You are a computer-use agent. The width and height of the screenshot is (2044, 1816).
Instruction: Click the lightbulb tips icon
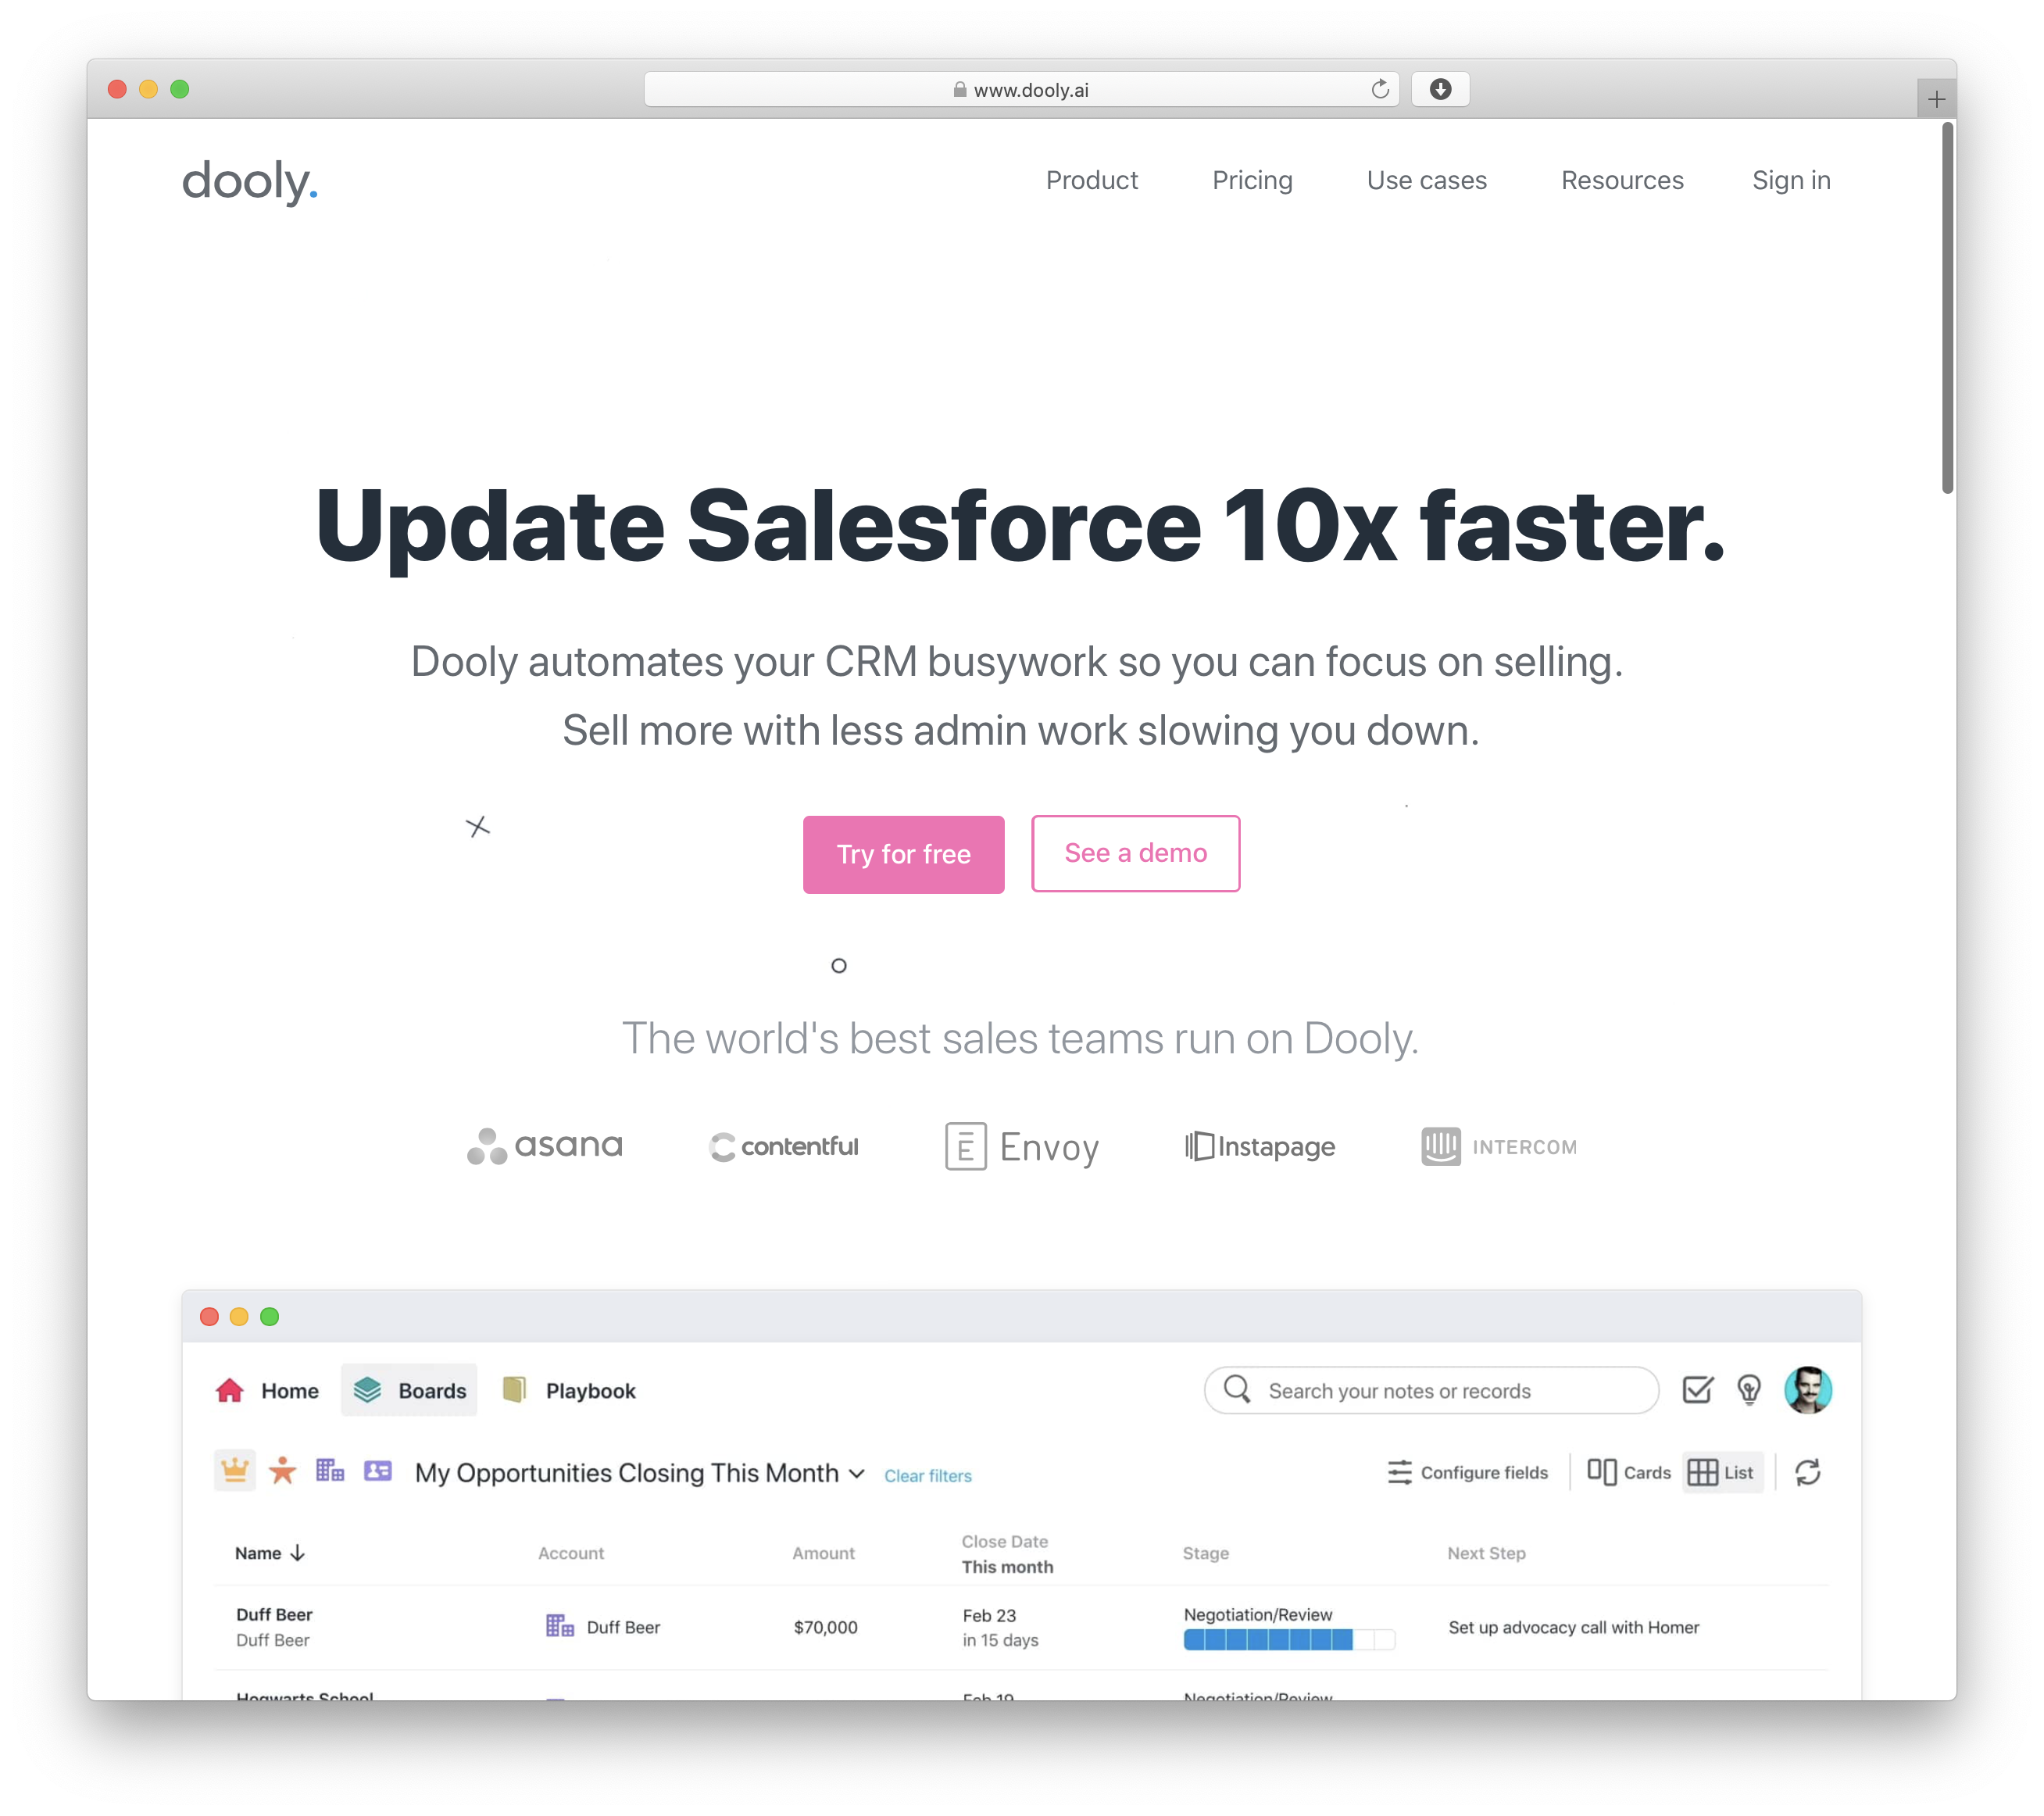point(1749,1390)
